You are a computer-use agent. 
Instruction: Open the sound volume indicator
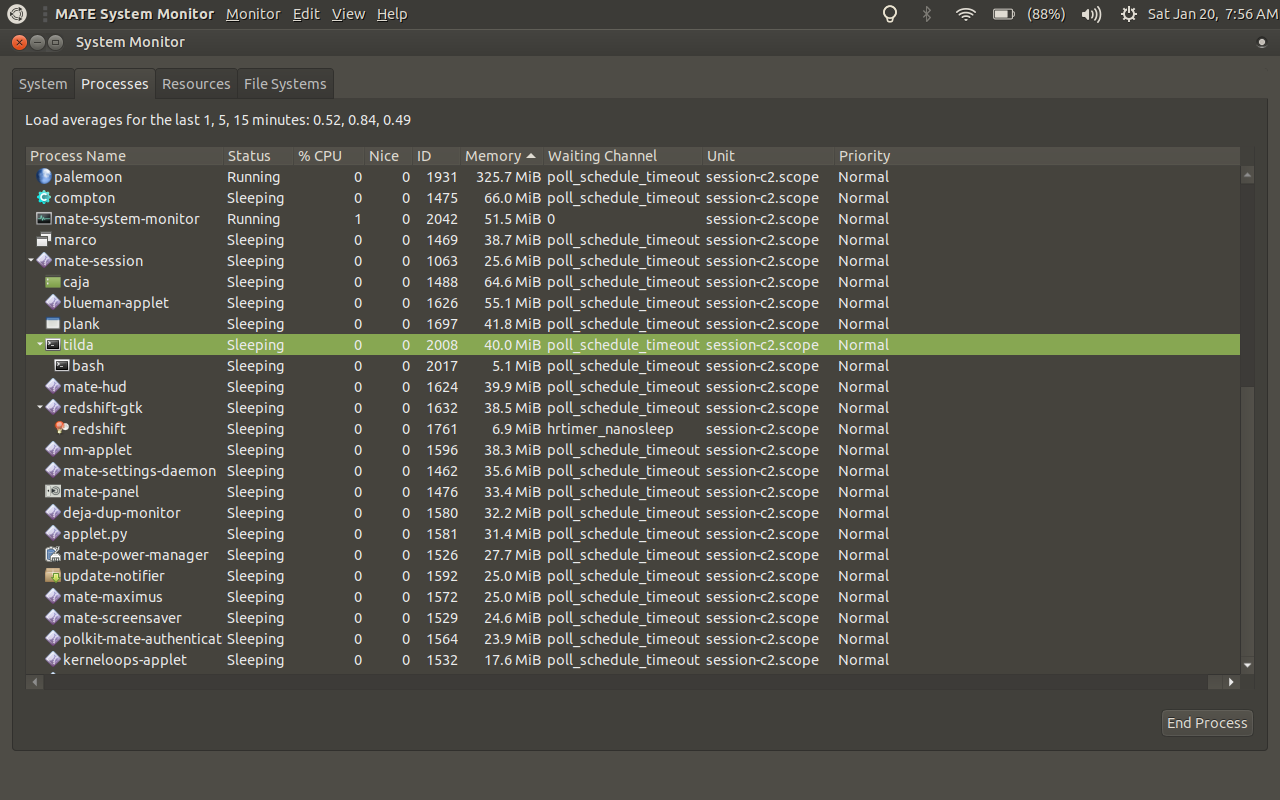[1091, 14]
